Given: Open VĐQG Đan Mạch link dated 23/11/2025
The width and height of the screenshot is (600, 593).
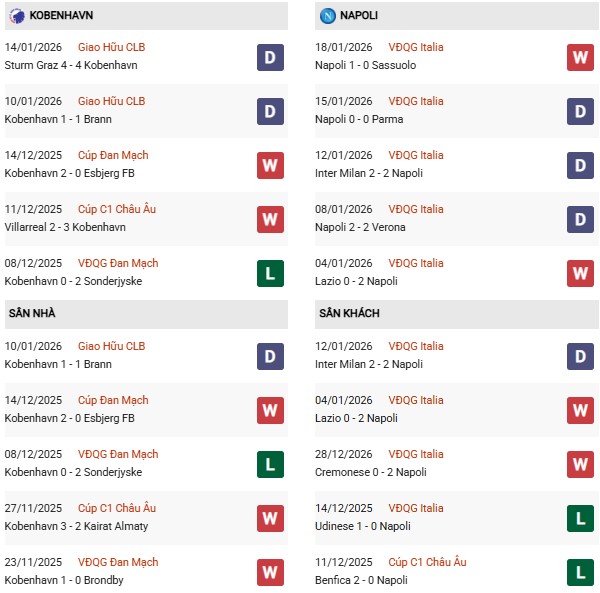Looking at the screenshot, I should coord(118,562).
